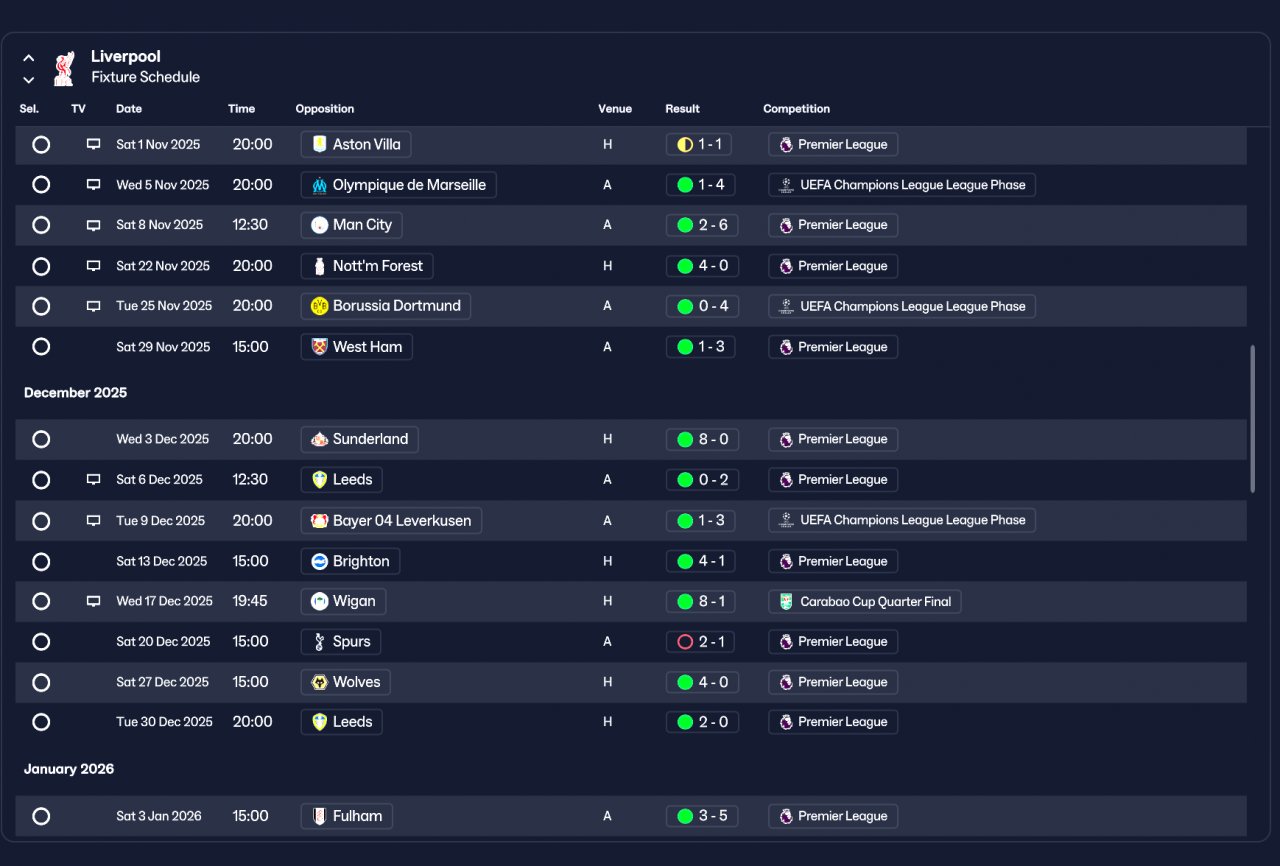The image size is (1280, 866).
Task: Select the radio button for Wolves fixture
Action: point(41,682)
